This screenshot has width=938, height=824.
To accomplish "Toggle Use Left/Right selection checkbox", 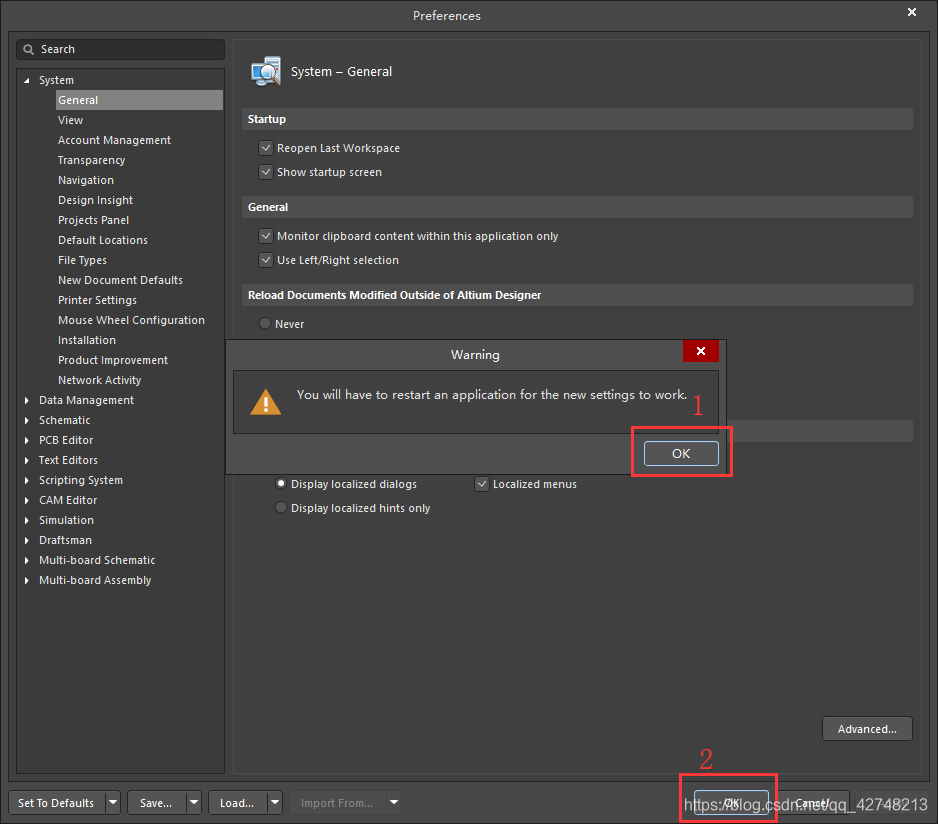I will click(x=266, y=260).
